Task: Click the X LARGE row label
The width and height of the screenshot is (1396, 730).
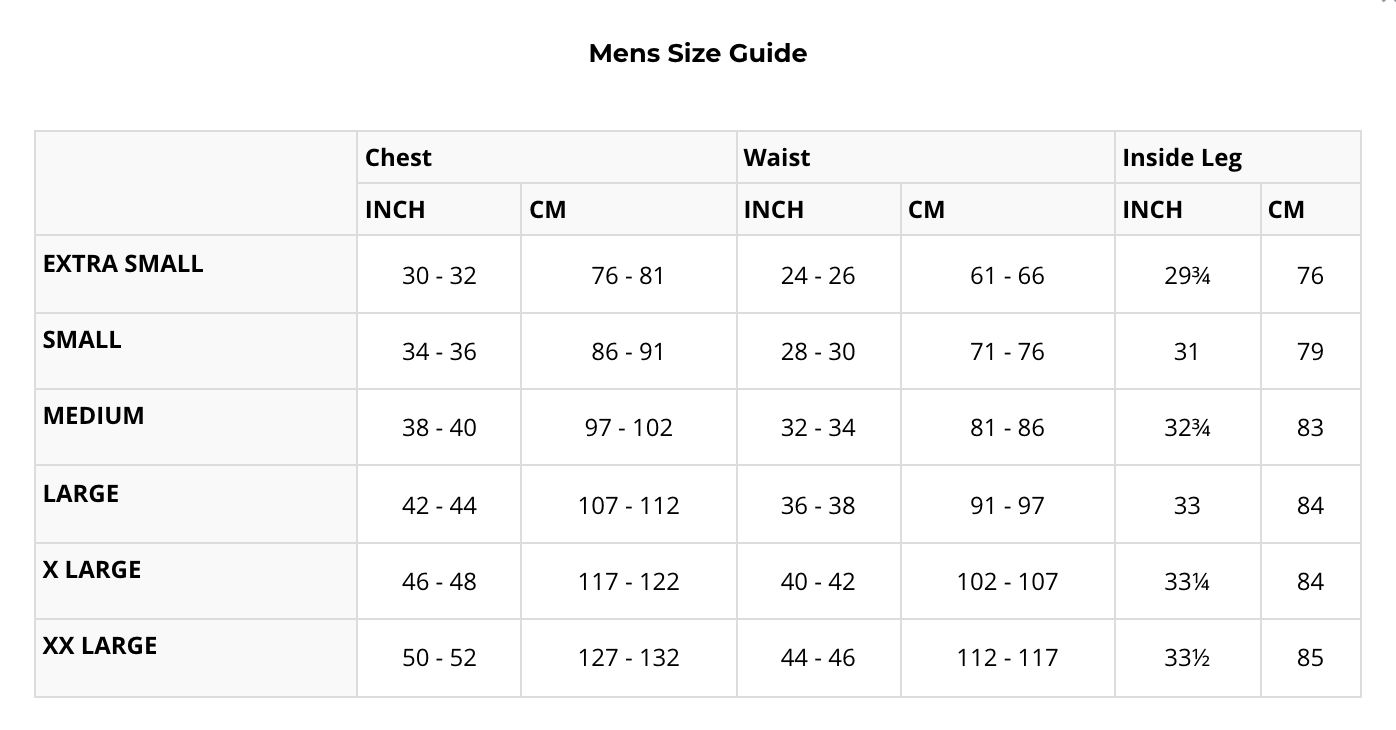Action: (92, 570)
